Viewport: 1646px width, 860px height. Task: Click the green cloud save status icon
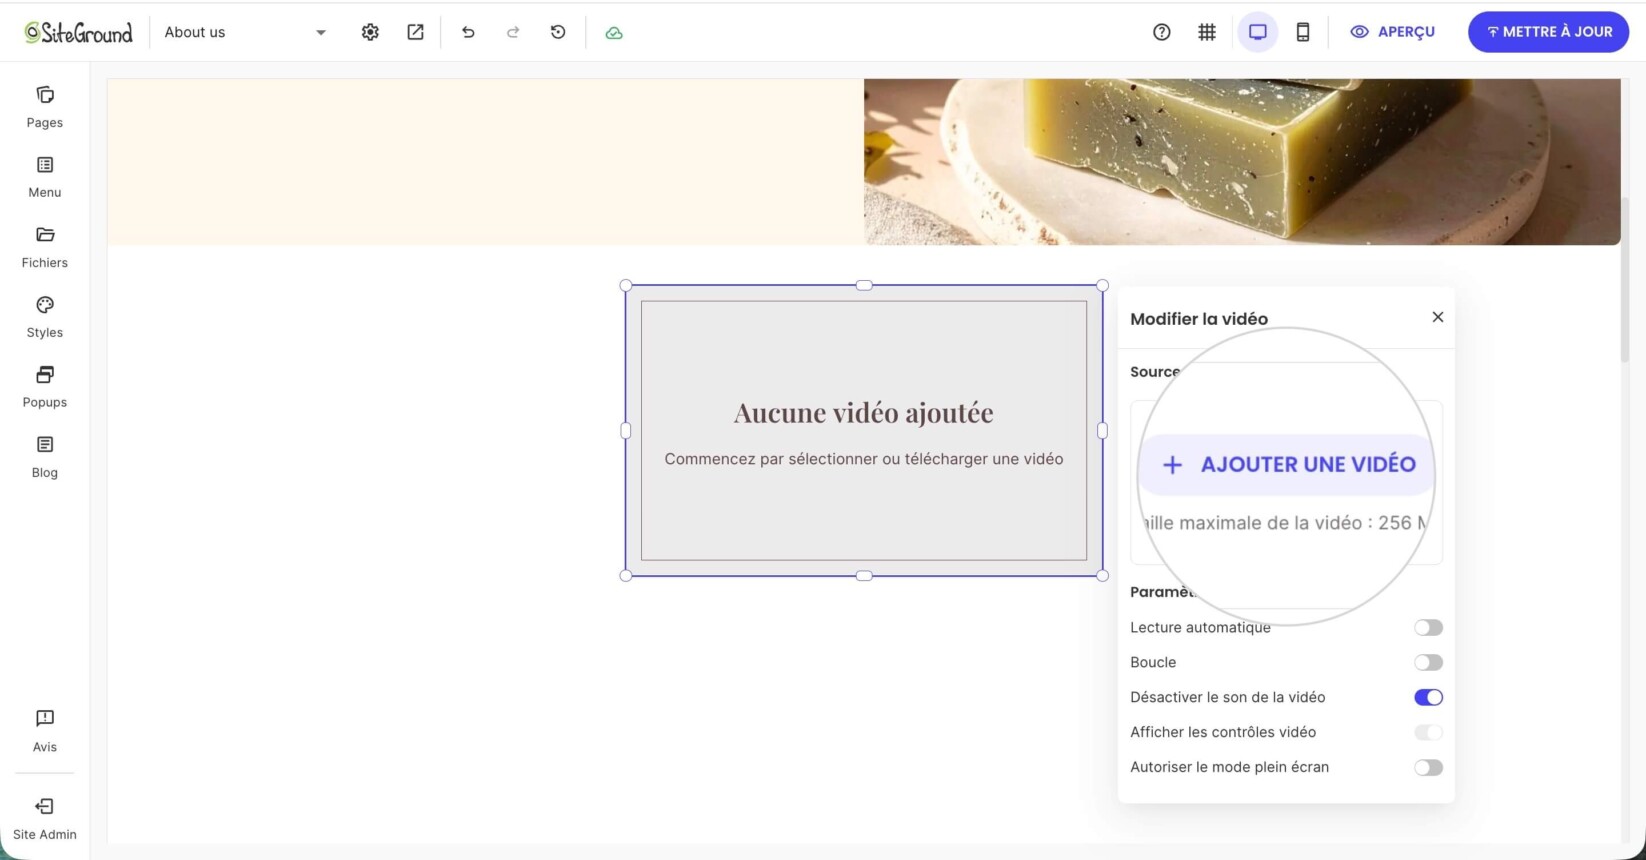tap(614, 33)
